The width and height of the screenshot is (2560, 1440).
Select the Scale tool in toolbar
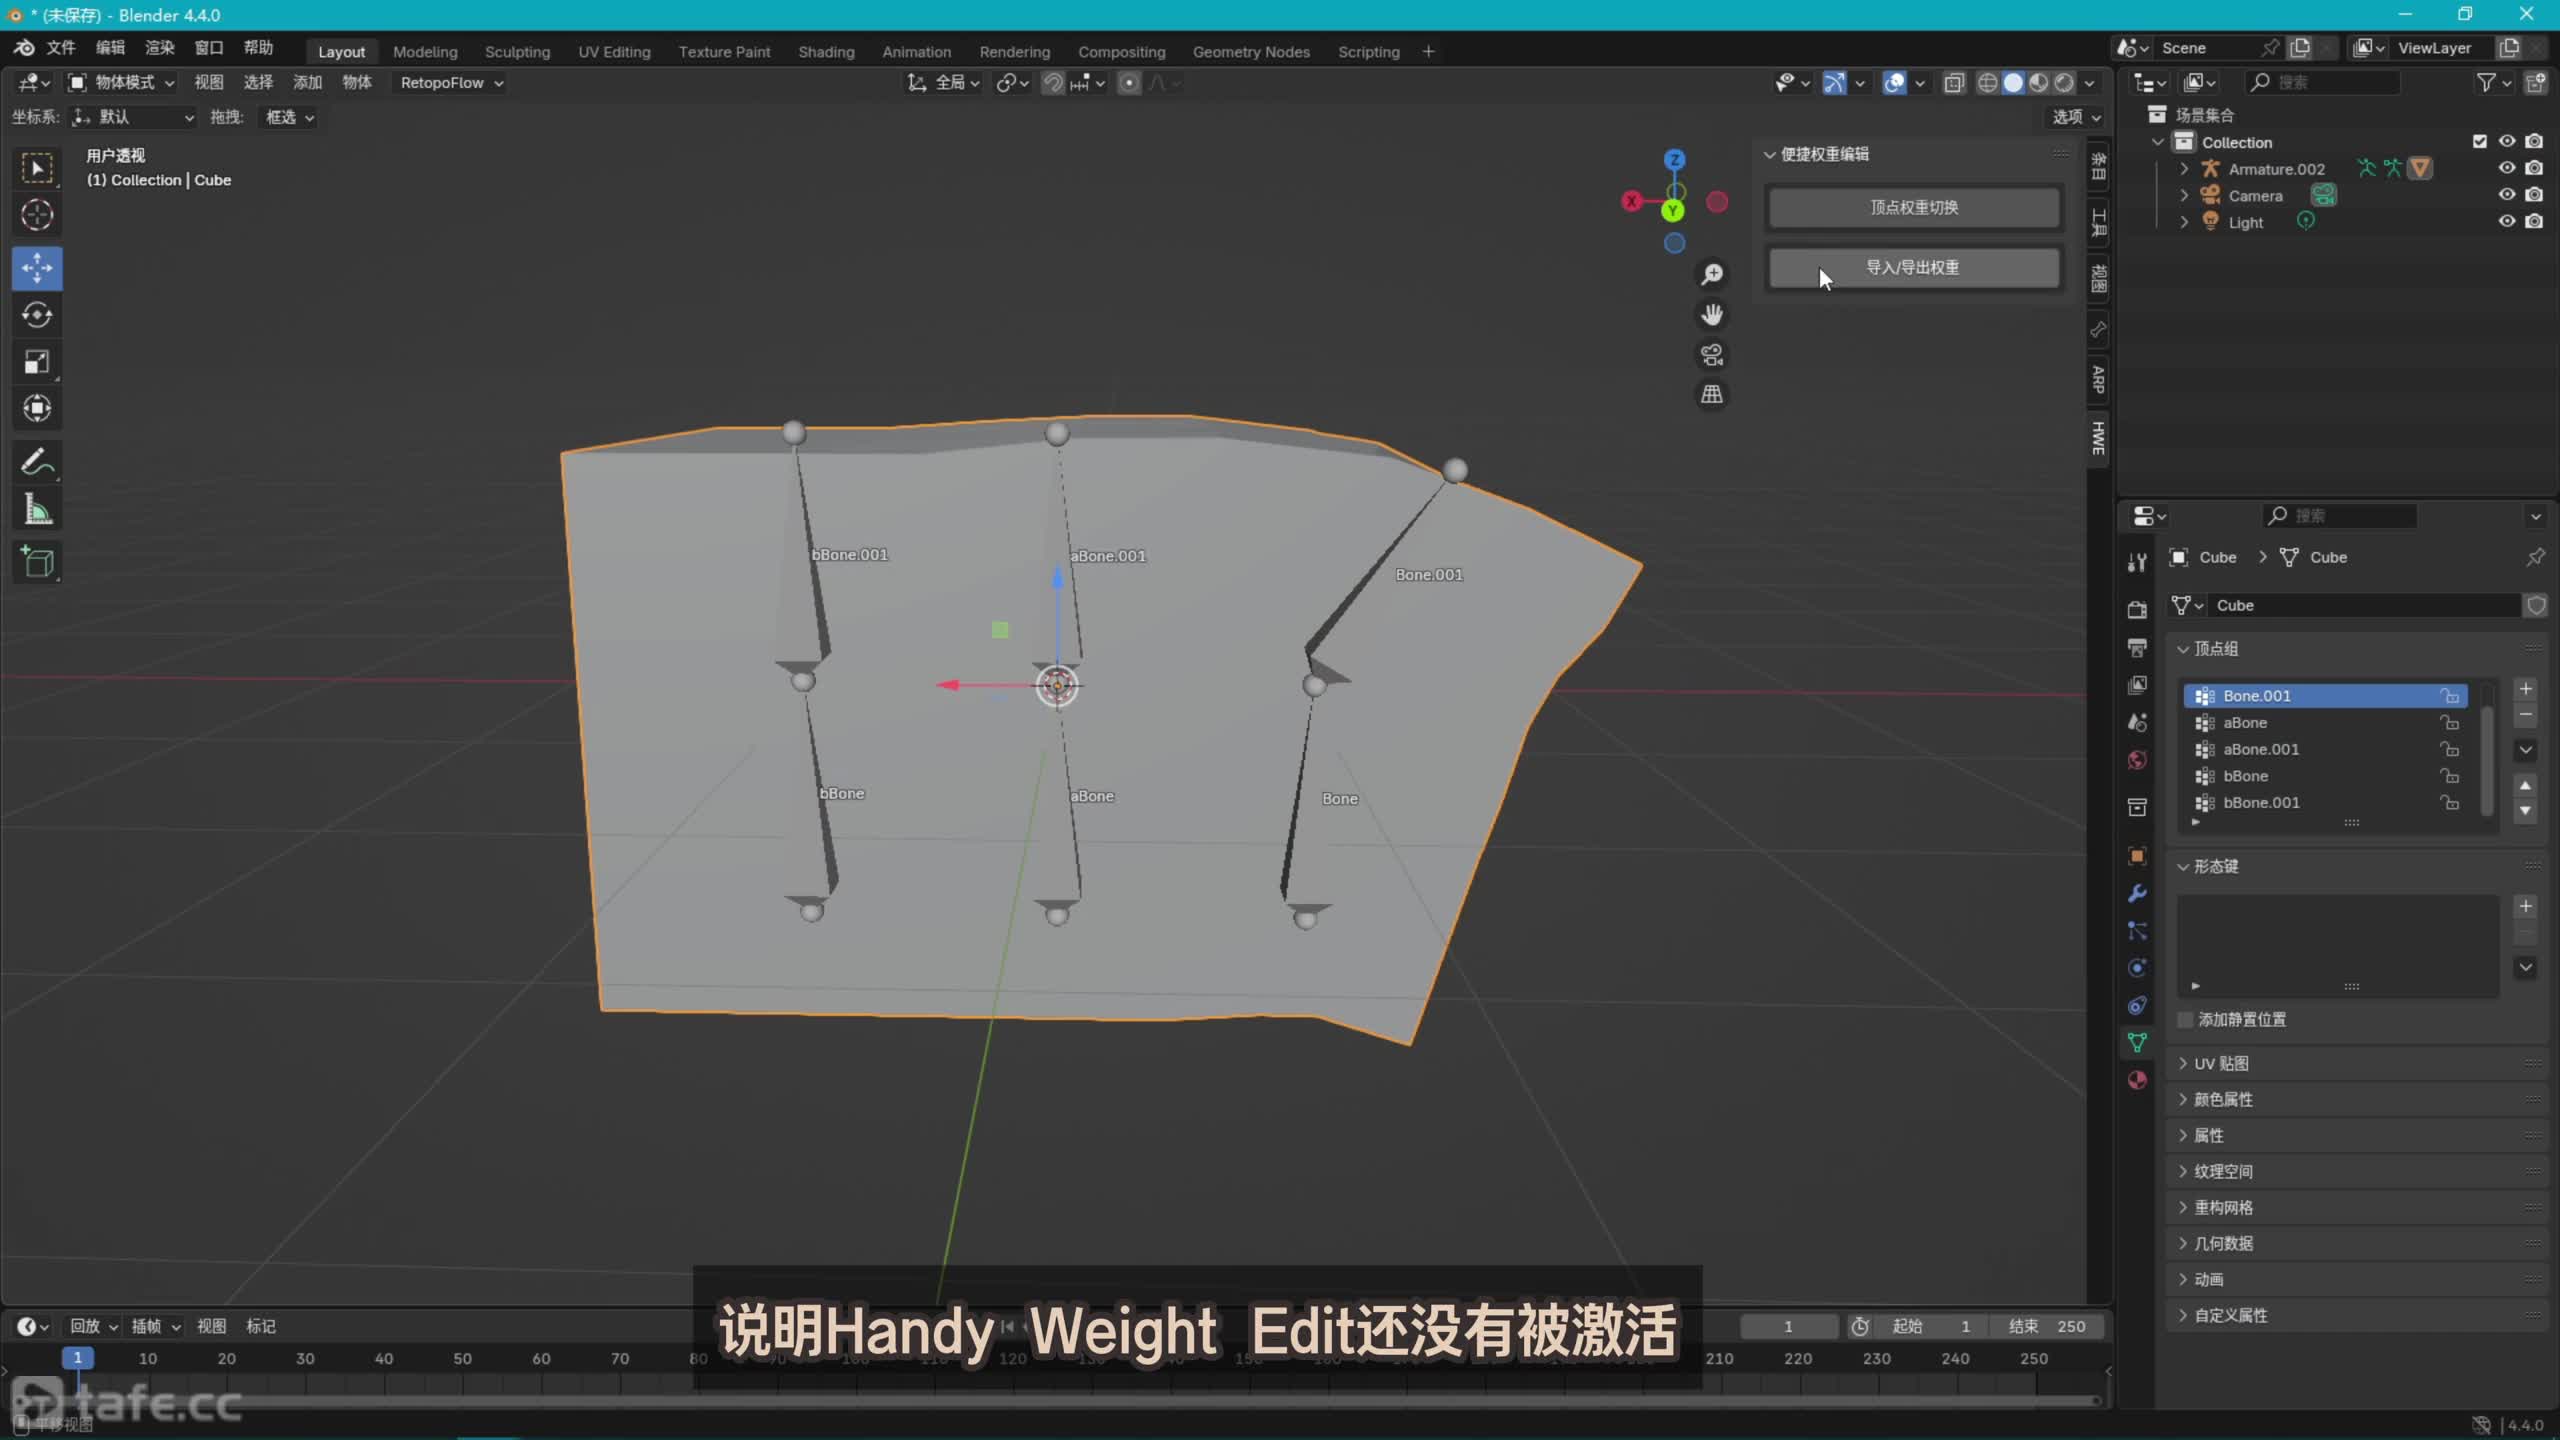tap(37, 362)
